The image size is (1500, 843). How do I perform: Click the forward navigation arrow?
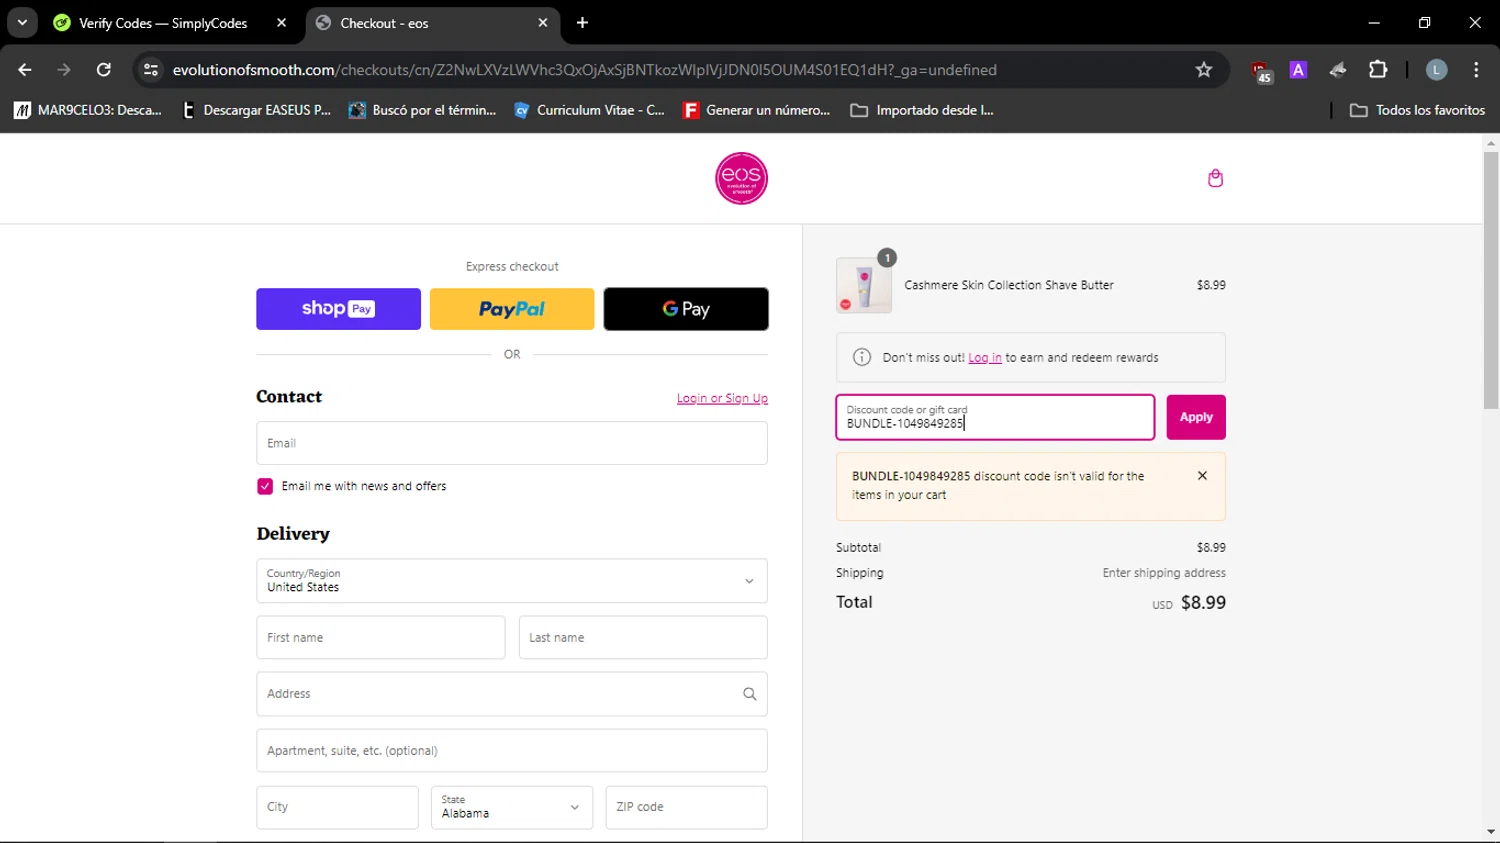point(64,70)
